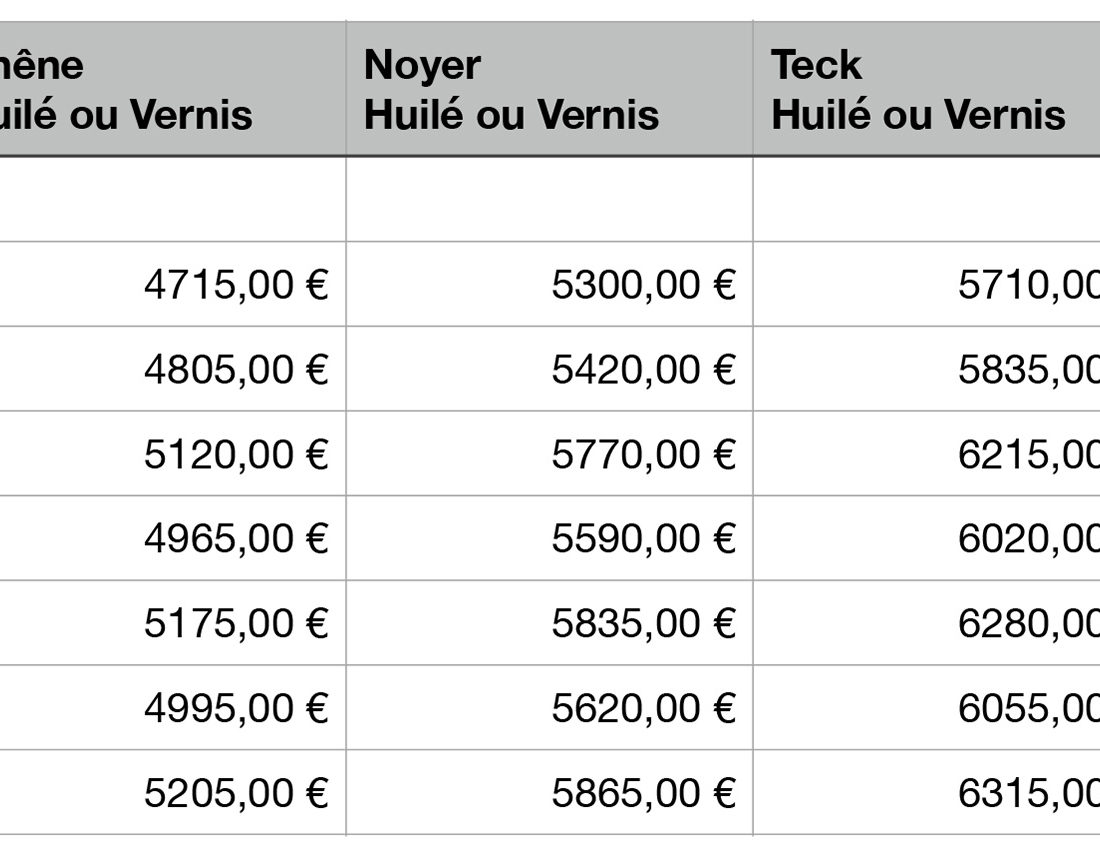Screen dimensions: 1100x853
Task: Select the 5175,00 € price cell
Action: tap(236, 624)
